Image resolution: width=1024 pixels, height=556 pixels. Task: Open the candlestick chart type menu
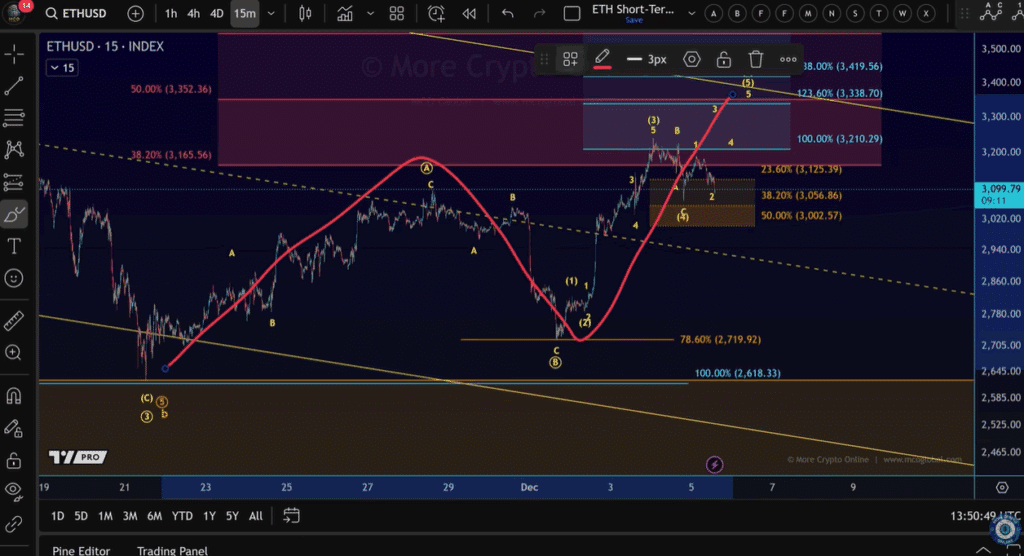click(x=305, y=13)
